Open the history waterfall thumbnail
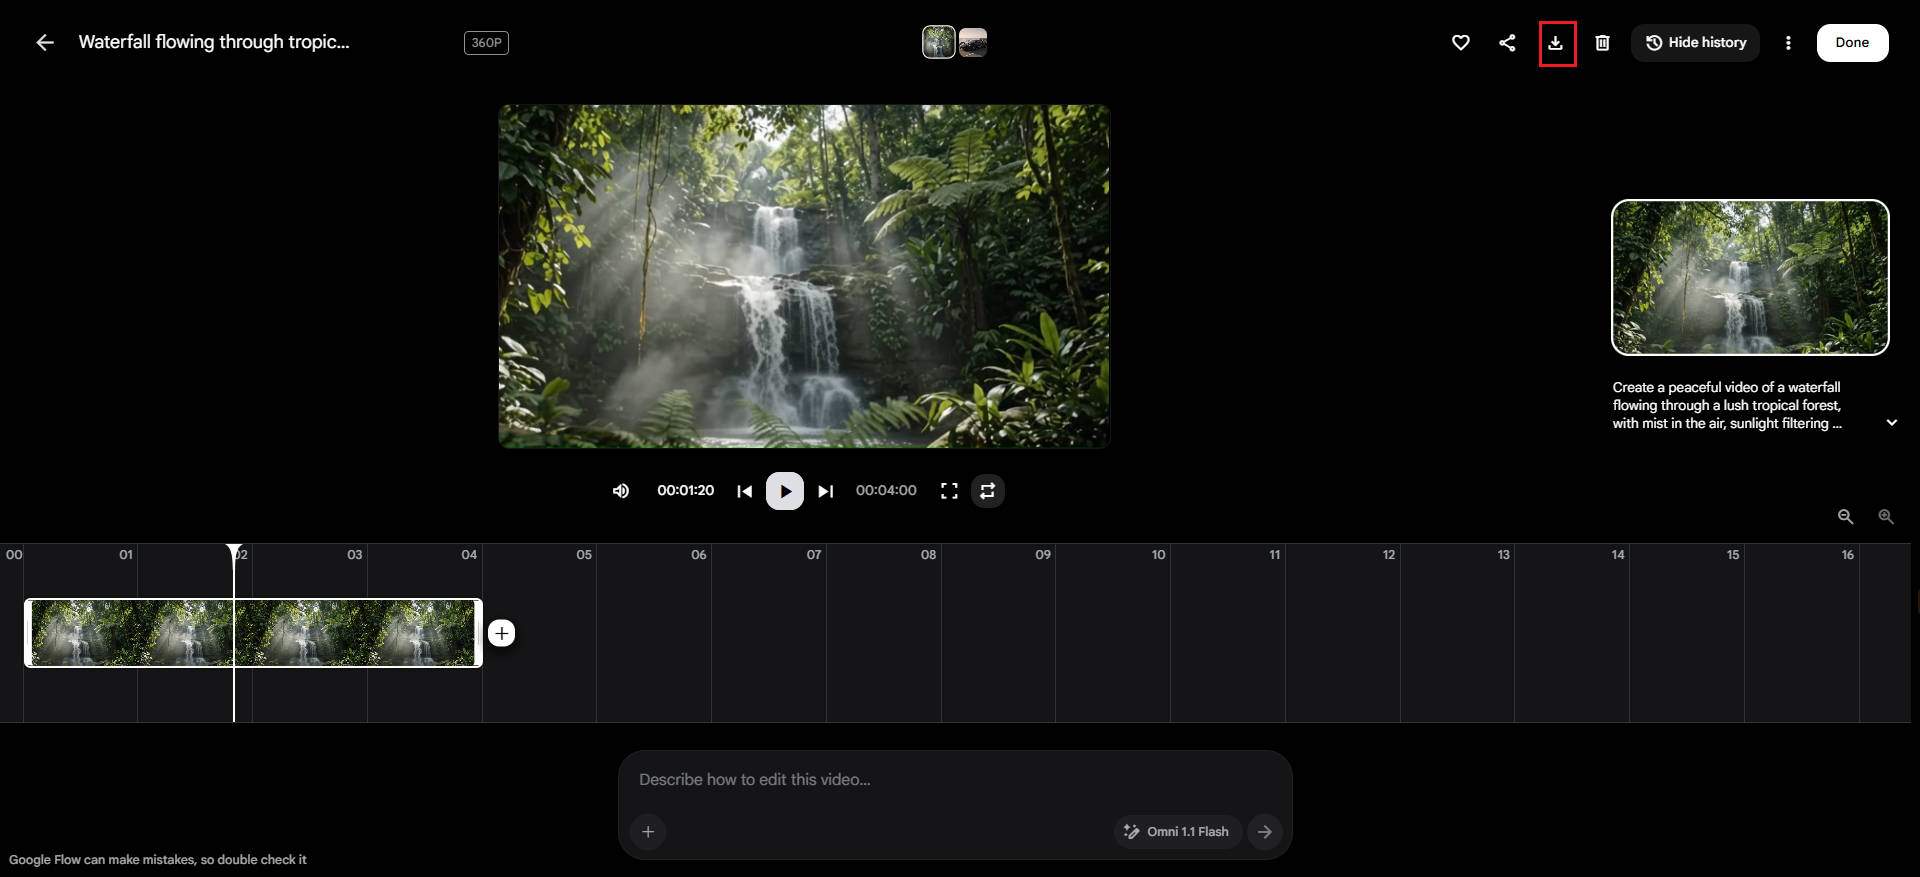 pyautogui.click(x=1750, y=277)
